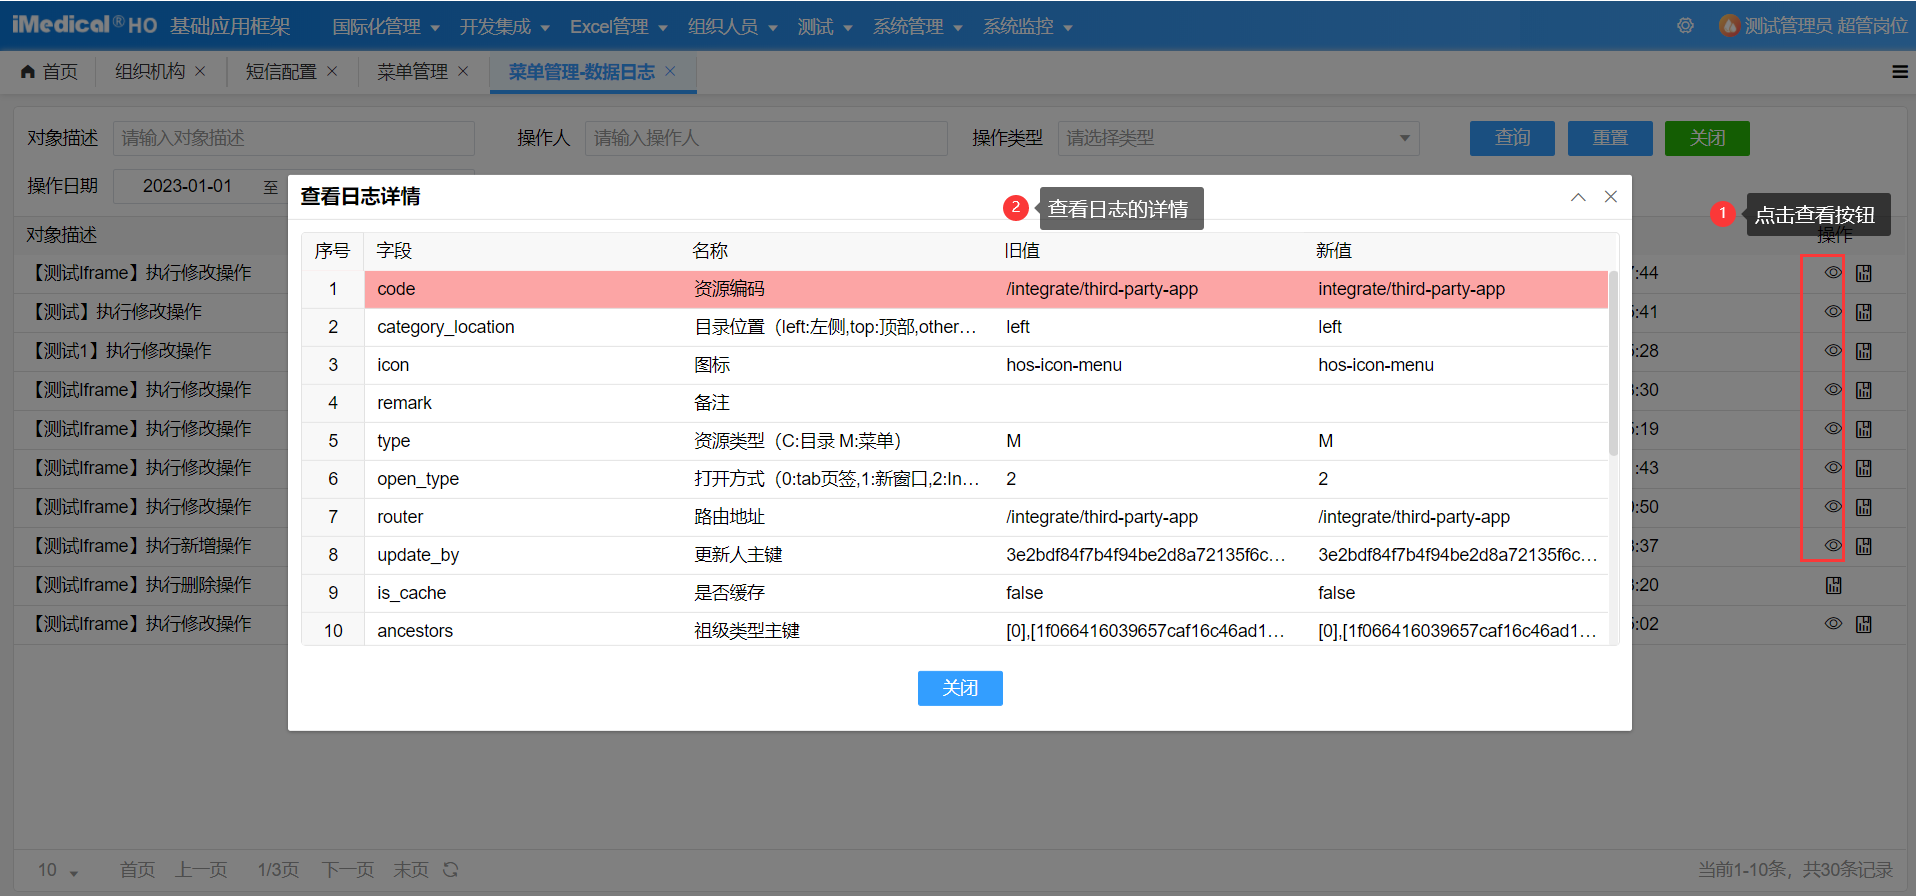1916x896 pixels.
Task: Close the 短信配置 tab with its X
Action: [332, 71]
